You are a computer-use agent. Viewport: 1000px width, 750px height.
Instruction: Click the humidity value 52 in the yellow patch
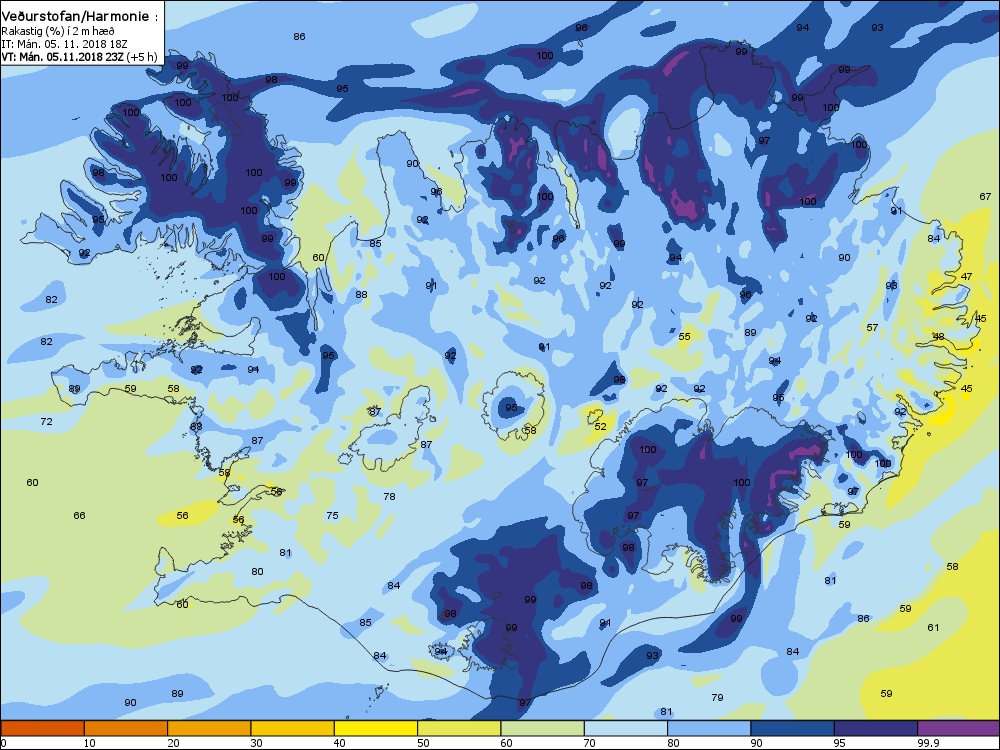coord(600,427)
